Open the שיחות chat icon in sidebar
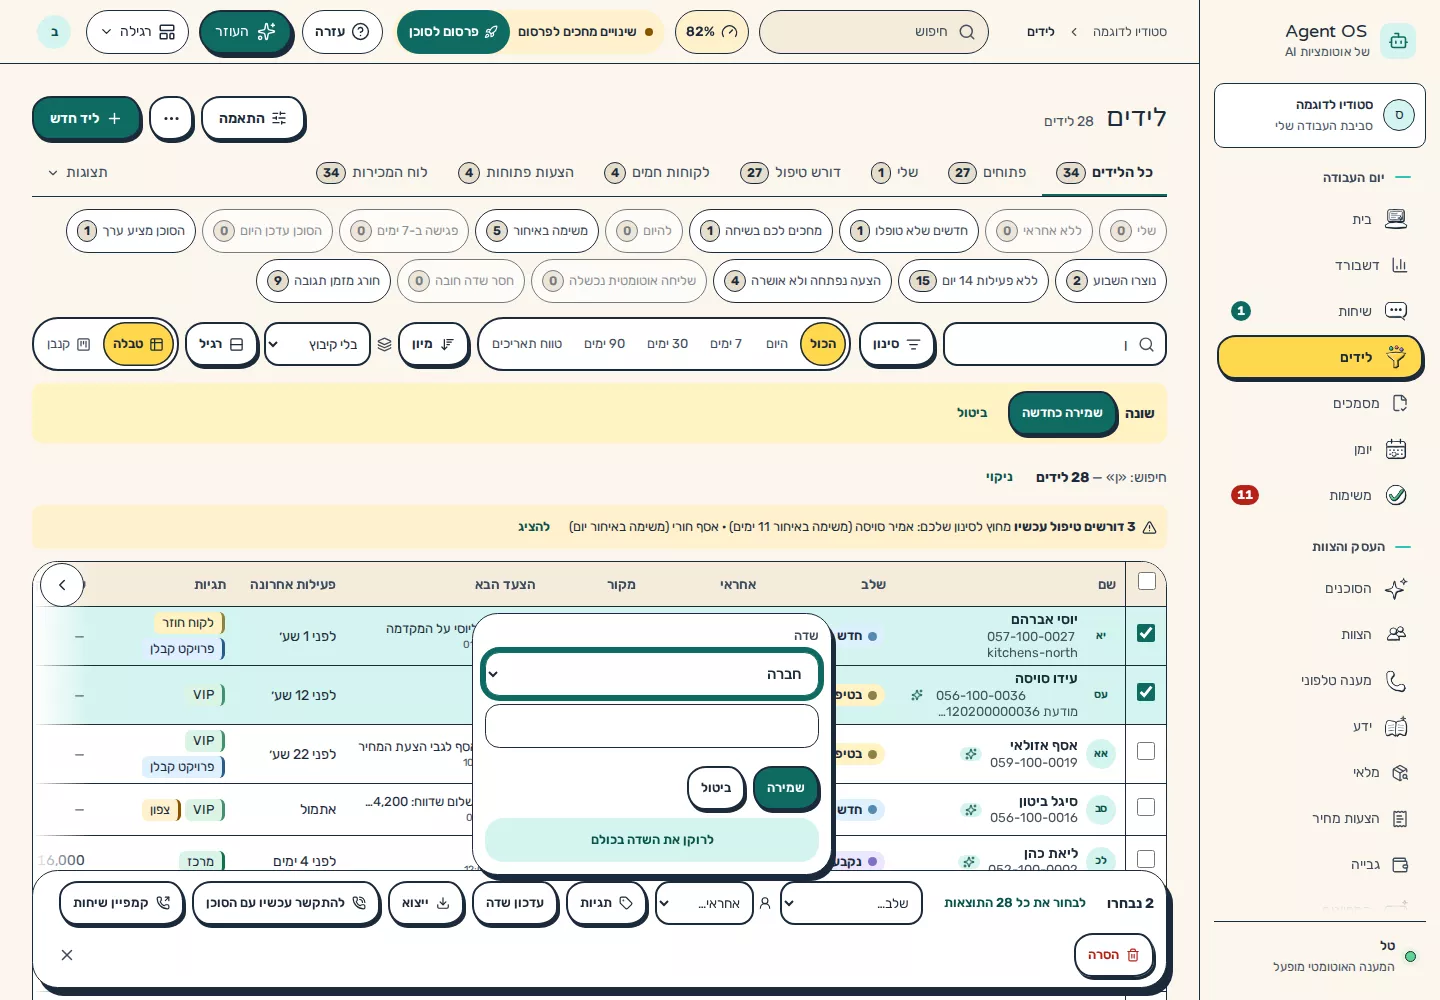1440x1000 pixels. [1396, 311]
